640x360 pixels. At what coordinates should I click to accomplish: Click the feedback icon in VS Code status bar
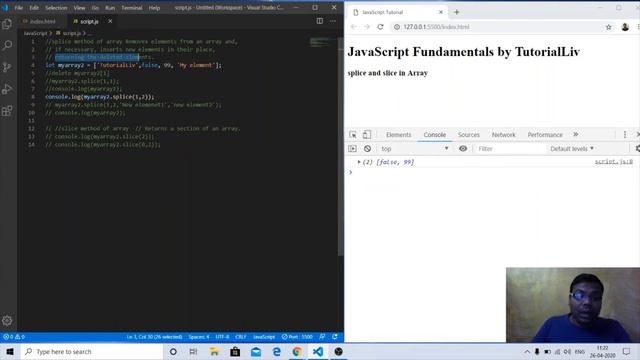[x=322, y=337]
